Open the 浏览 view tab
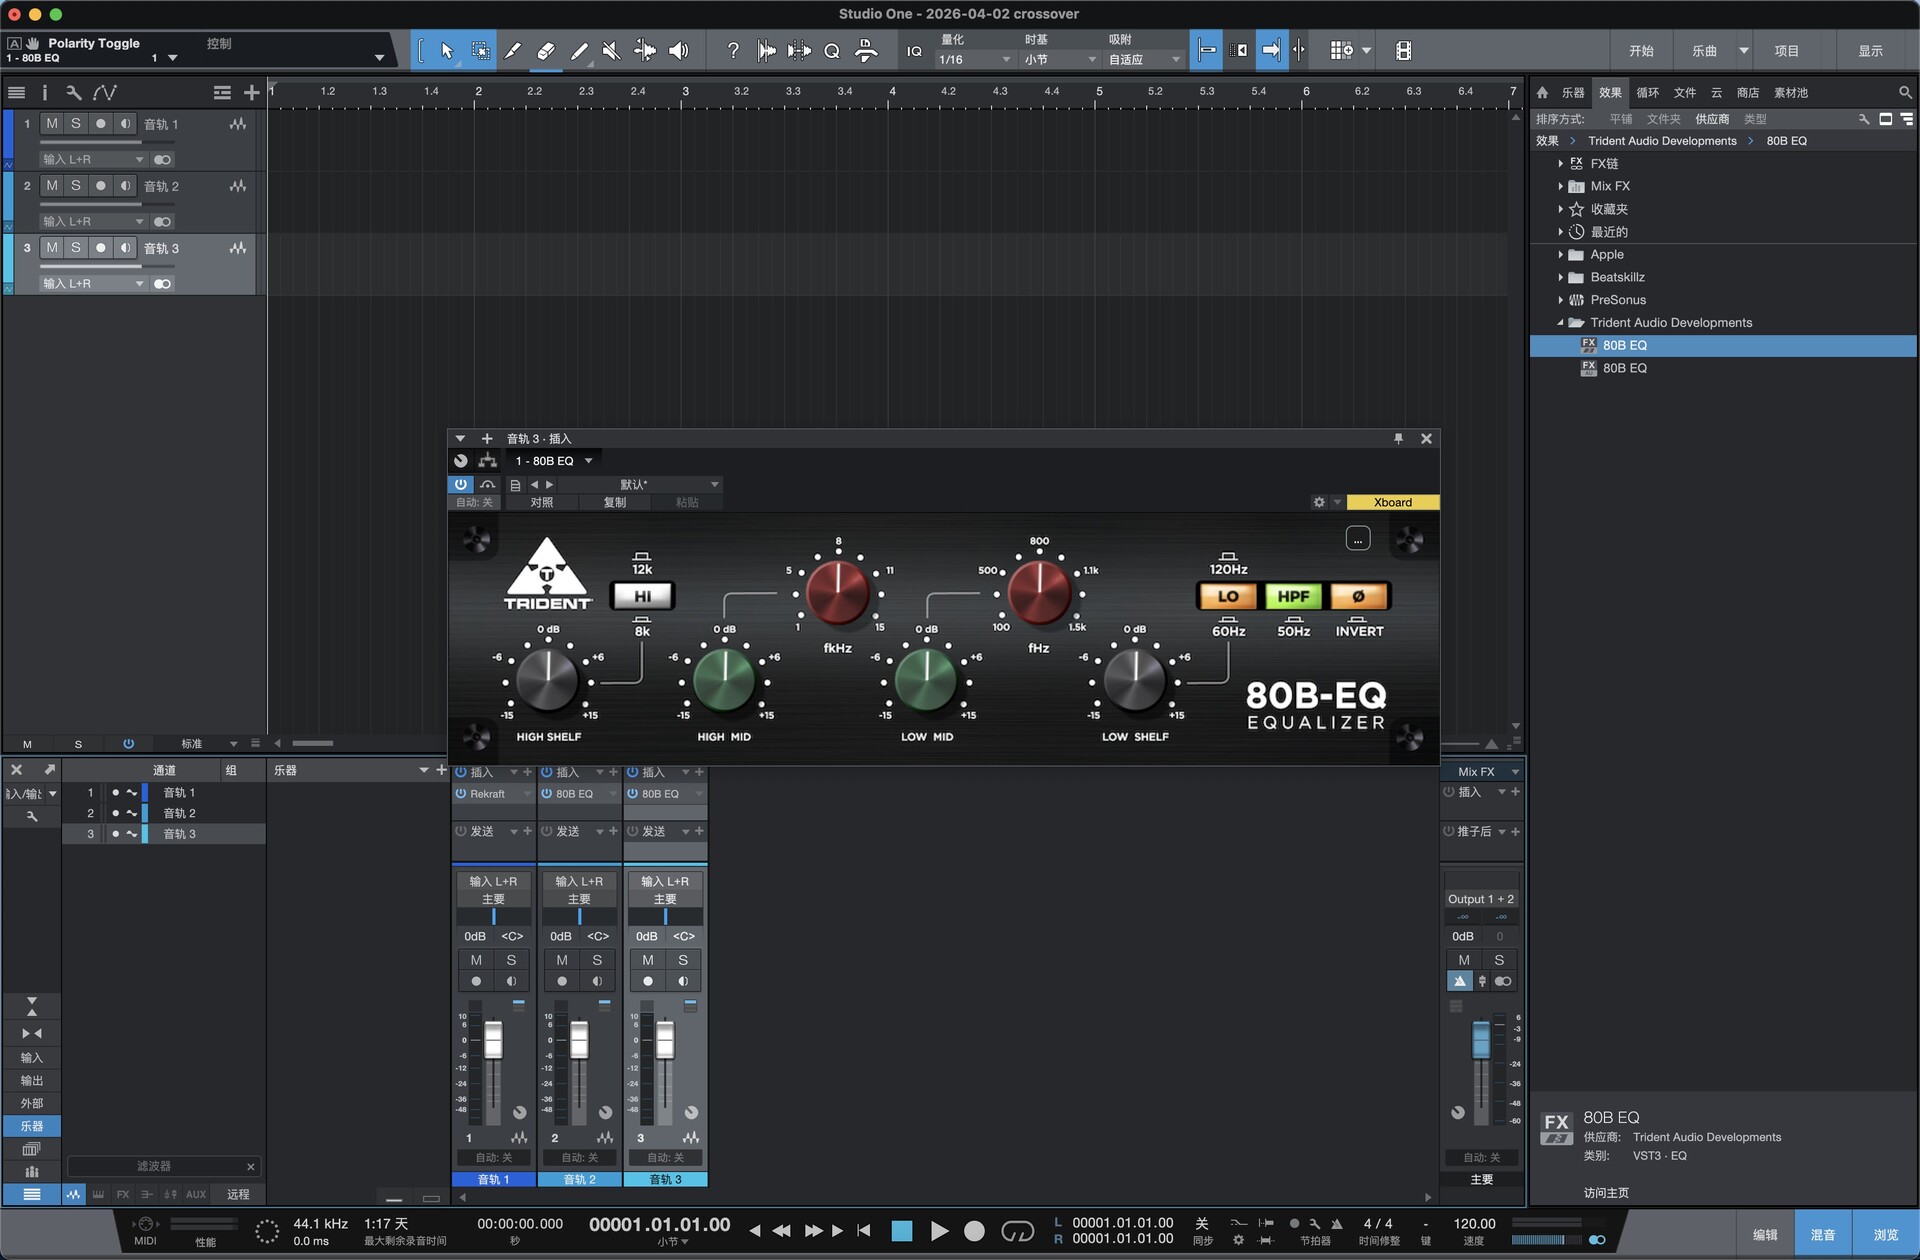Image resolution: width=1920 pixels, height=1260 pixels. [1885, 1234]
